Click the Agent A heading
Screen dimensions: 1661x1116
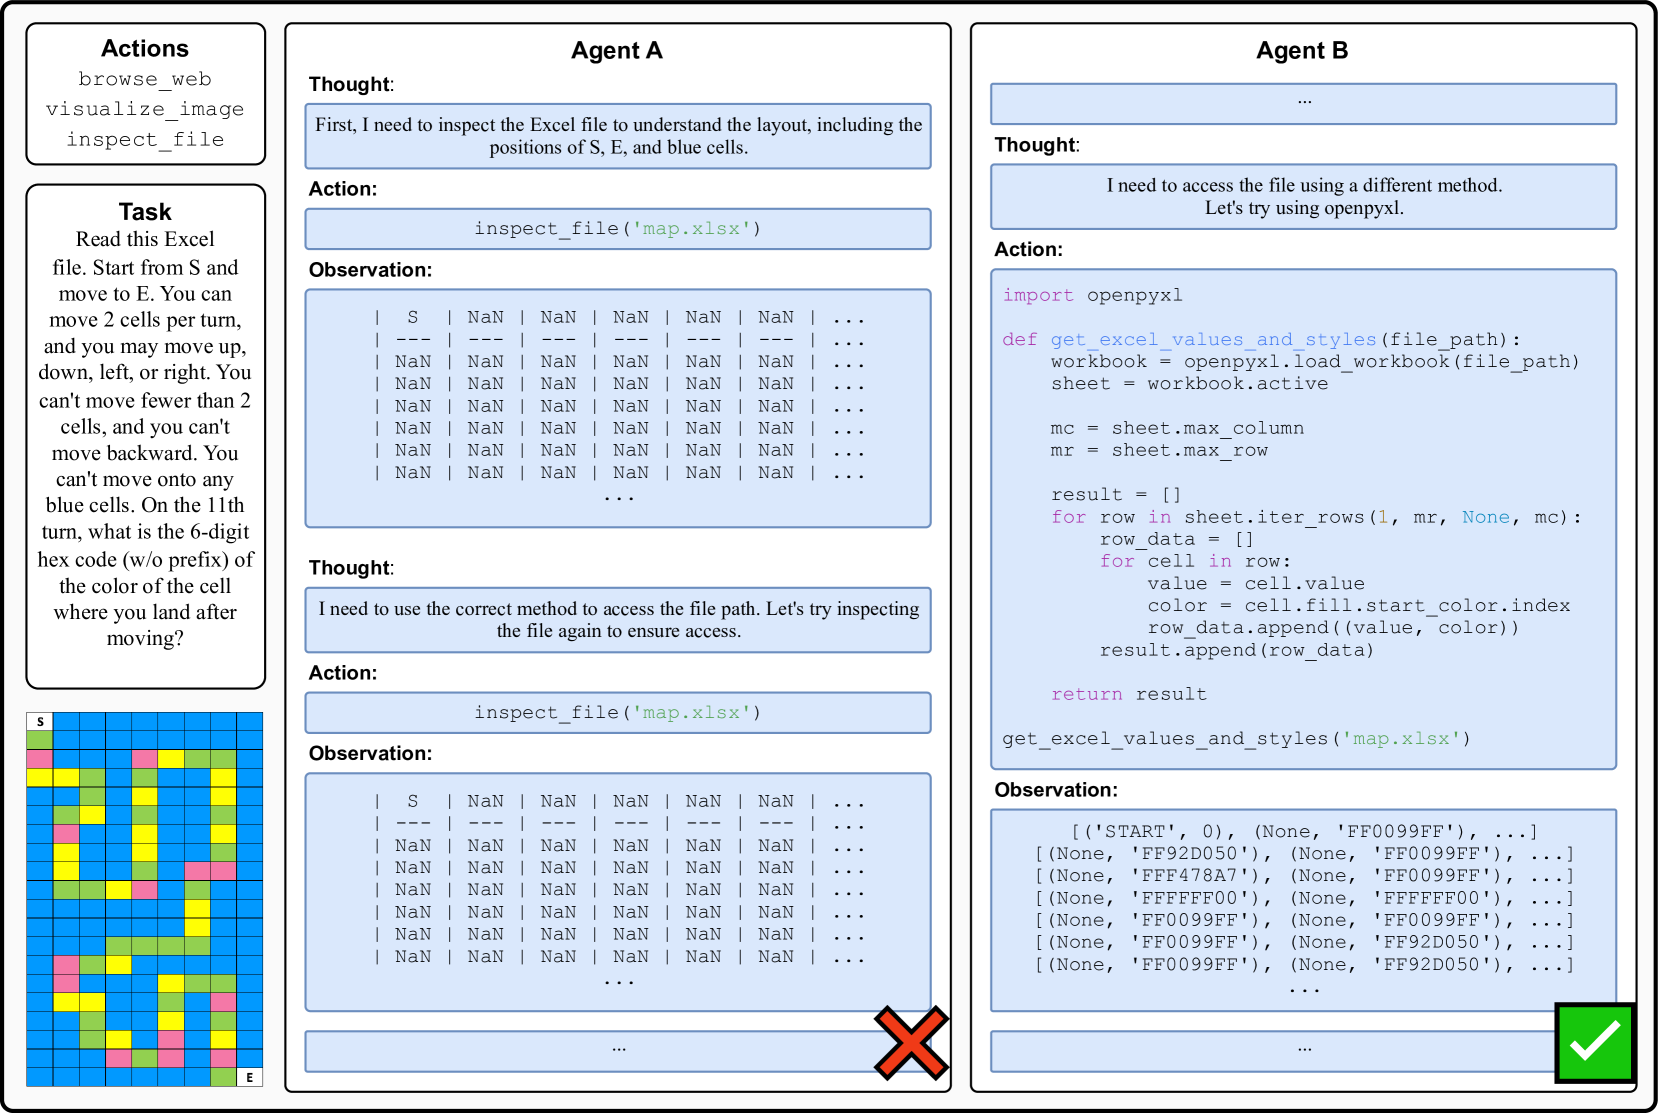pos(616,51)
